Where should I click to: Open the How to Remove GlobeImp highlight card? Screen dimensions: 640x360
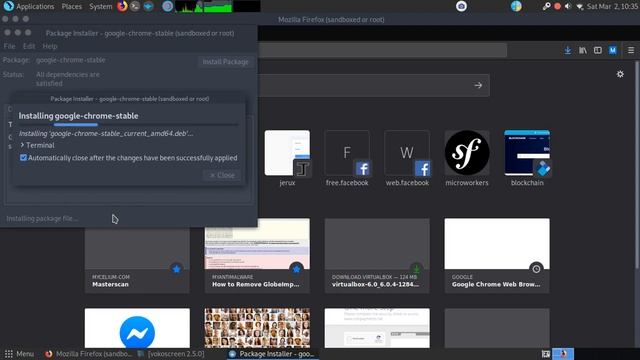(257, 256)
